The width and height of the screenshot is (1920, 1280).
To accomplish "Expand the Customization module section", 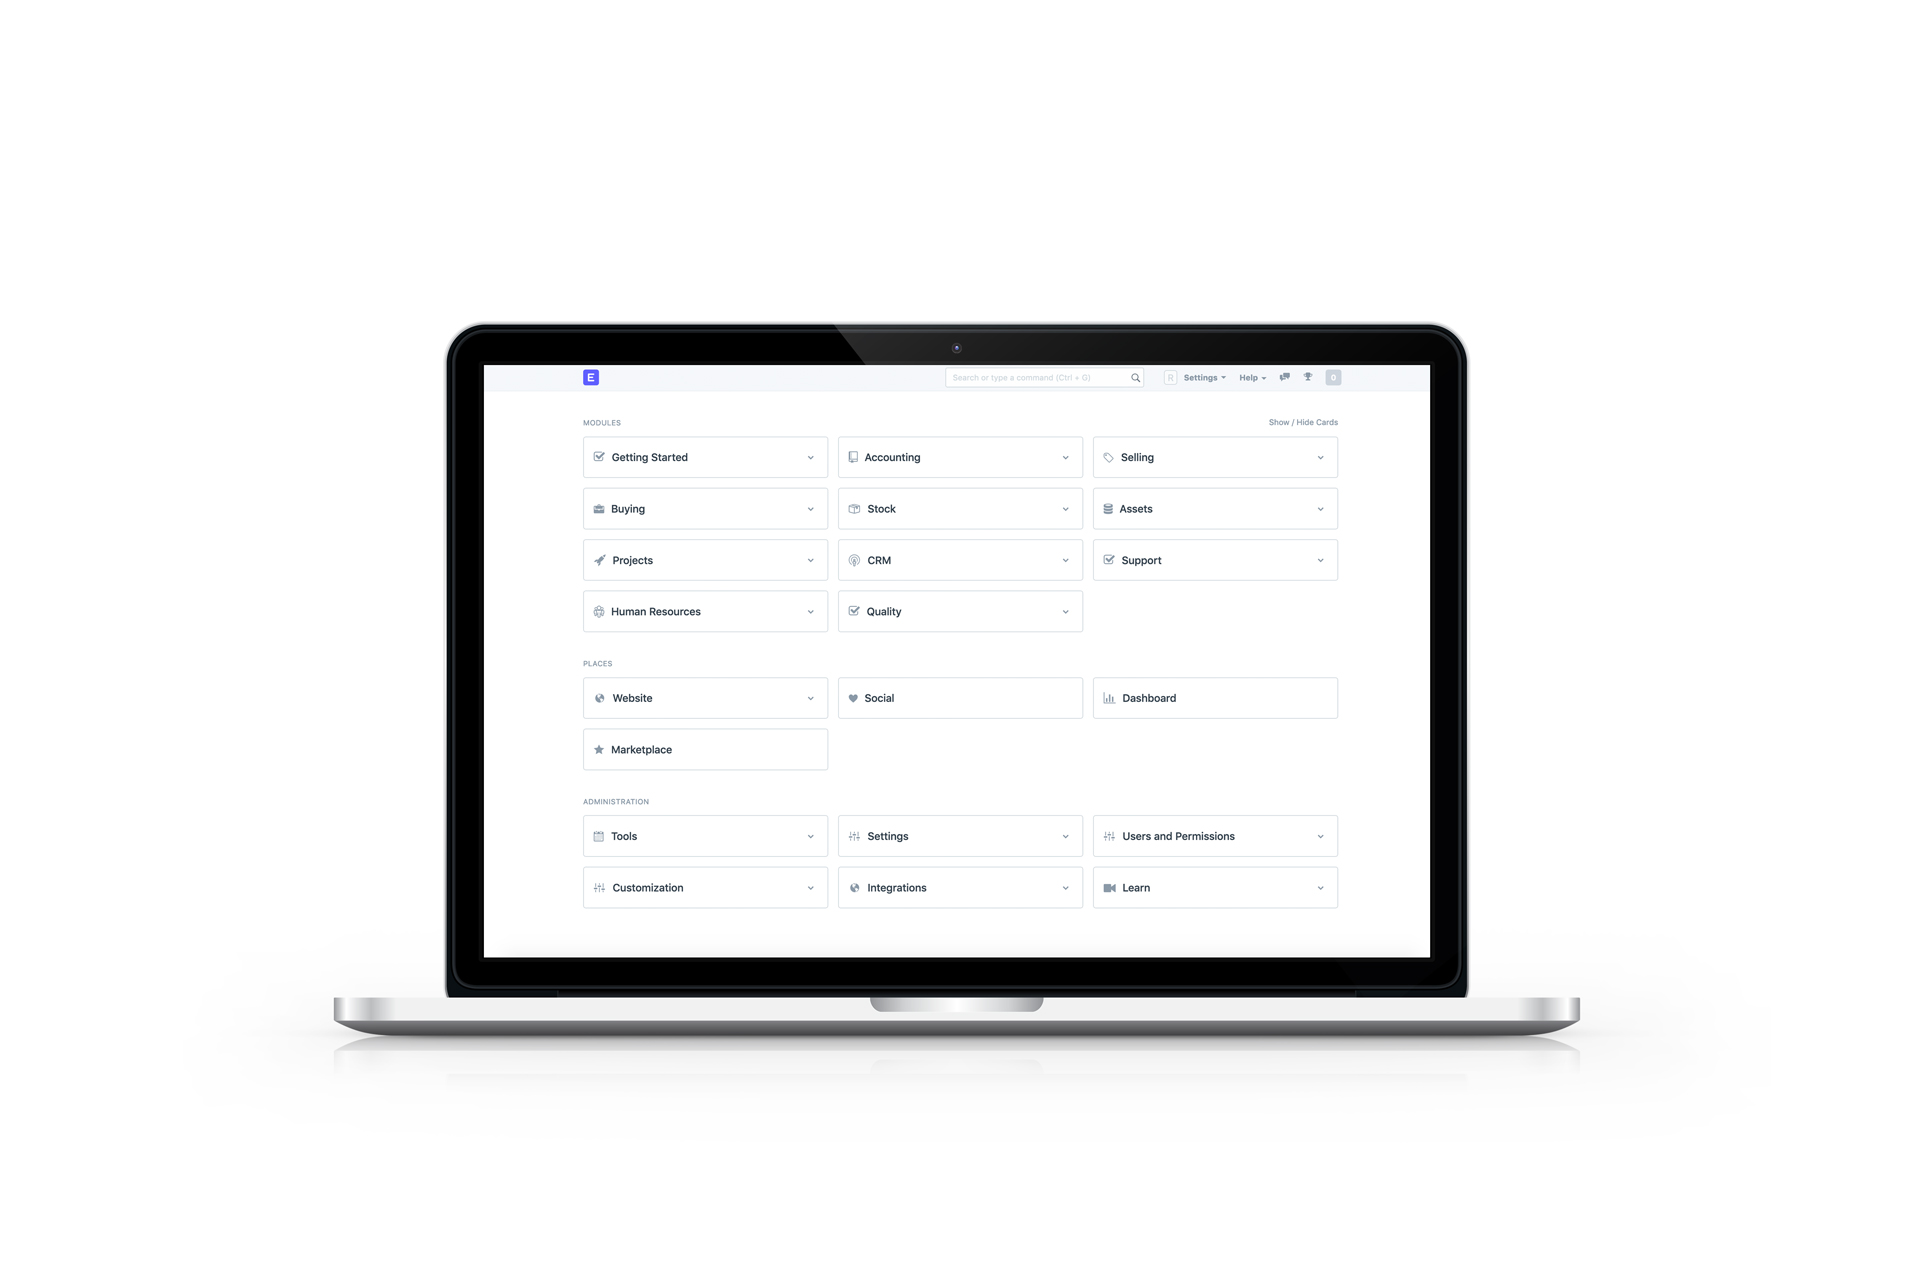I will coord(809,887).
